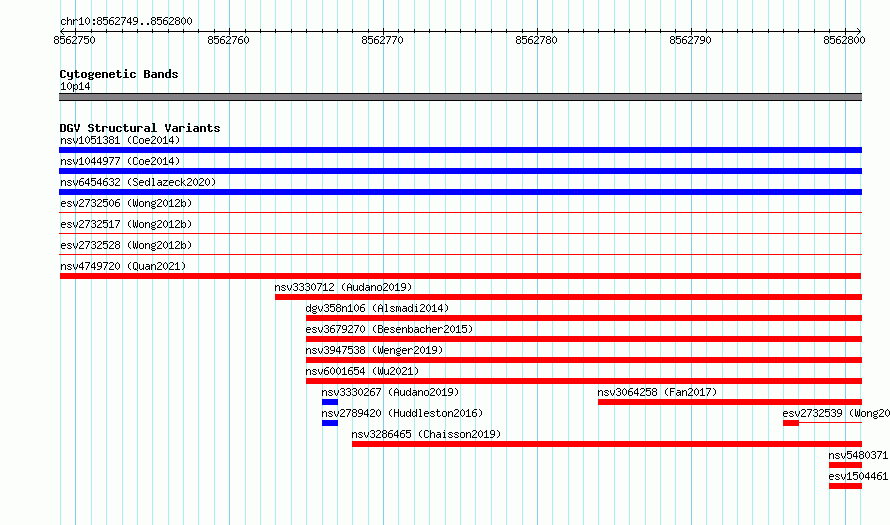Click the red bar of nsv6001654
The height and width of the screenshot is (525, 890).
(x=583, y=381)
